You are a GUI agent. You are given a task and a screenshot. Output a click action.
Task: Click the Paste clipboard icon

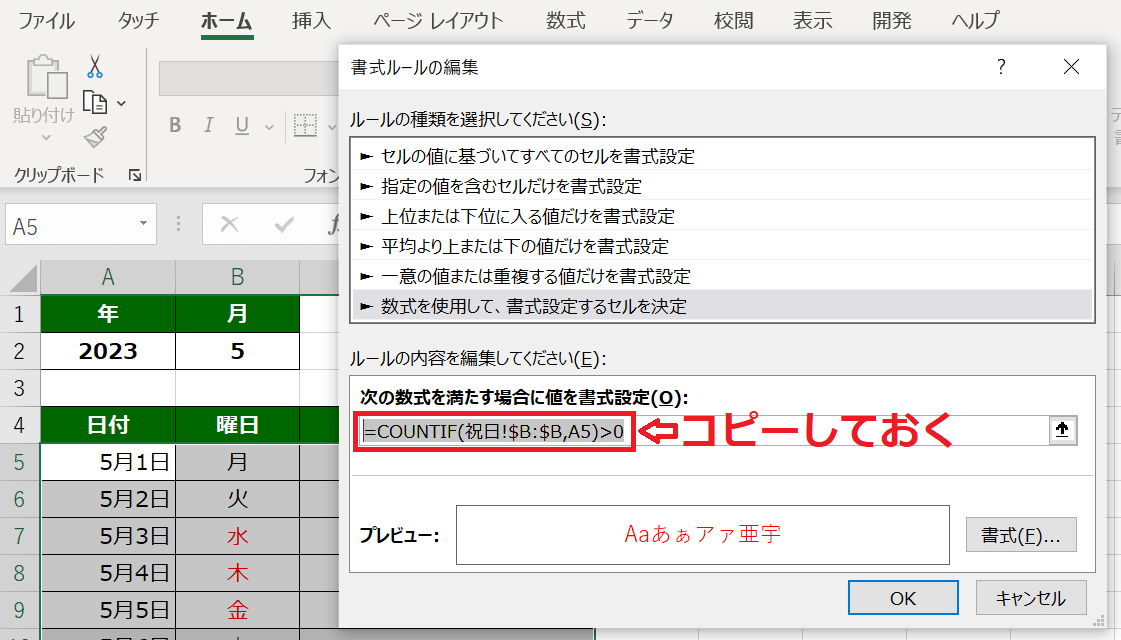[44, 80]
